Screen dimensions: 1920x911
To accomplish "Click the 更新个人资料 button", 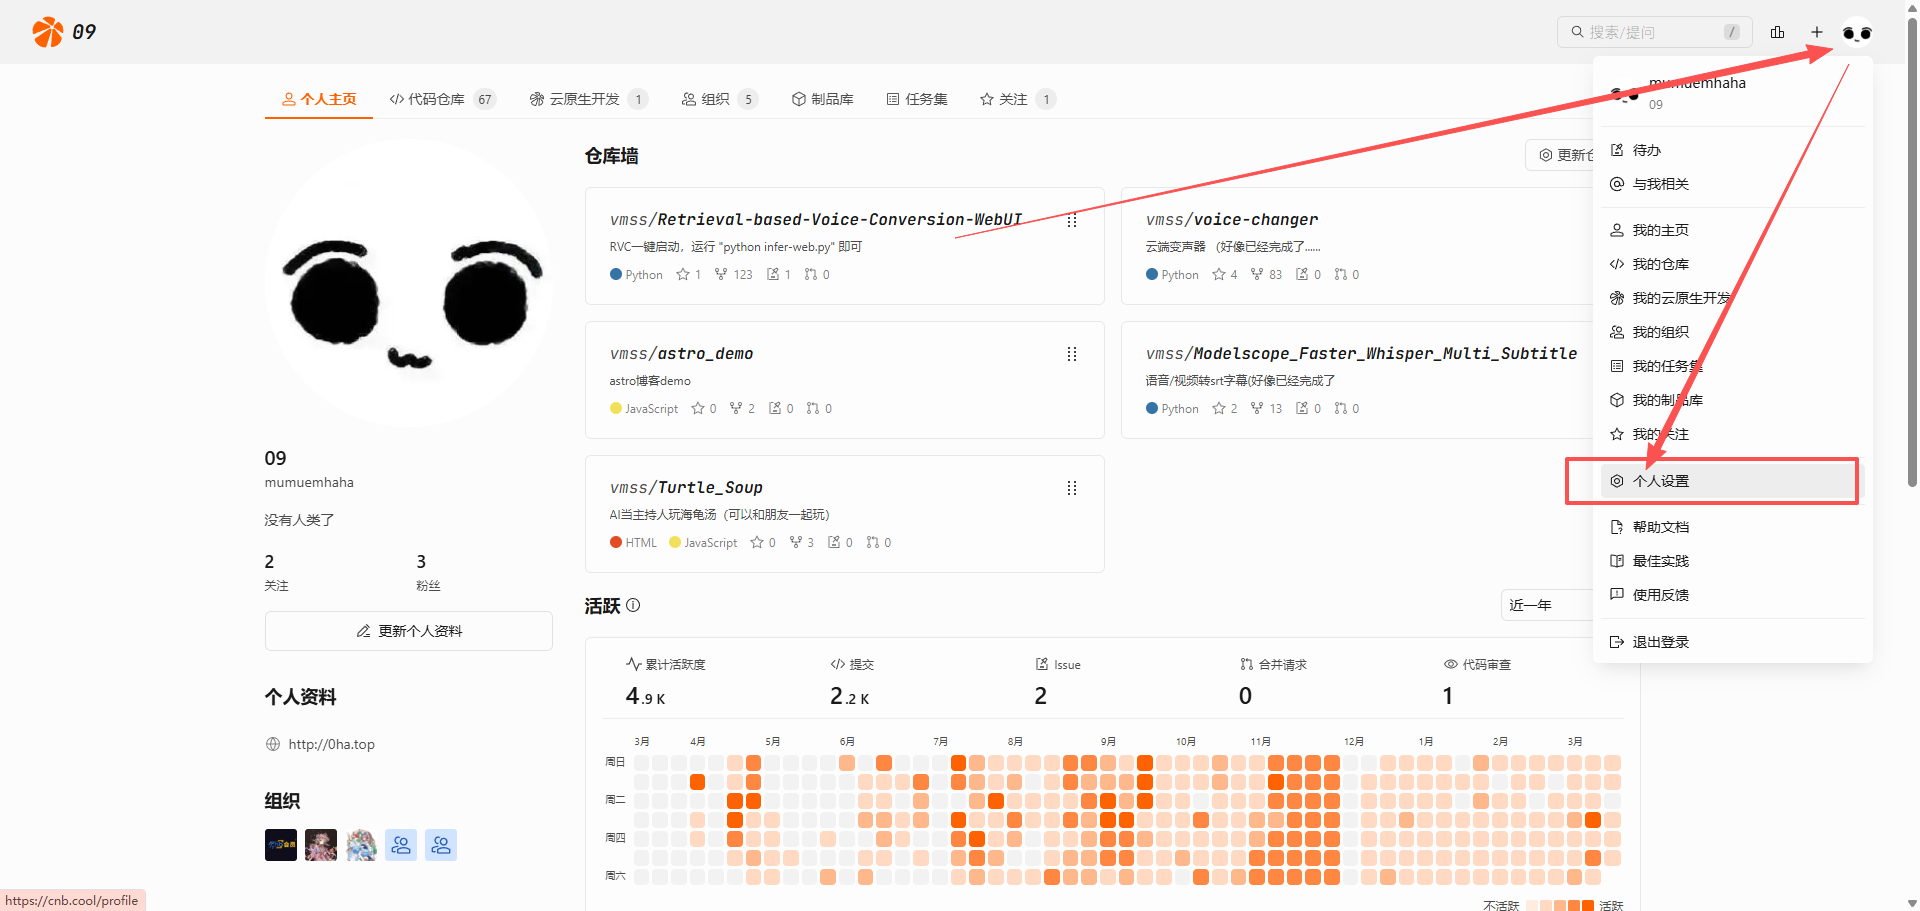I will [408, 631].
